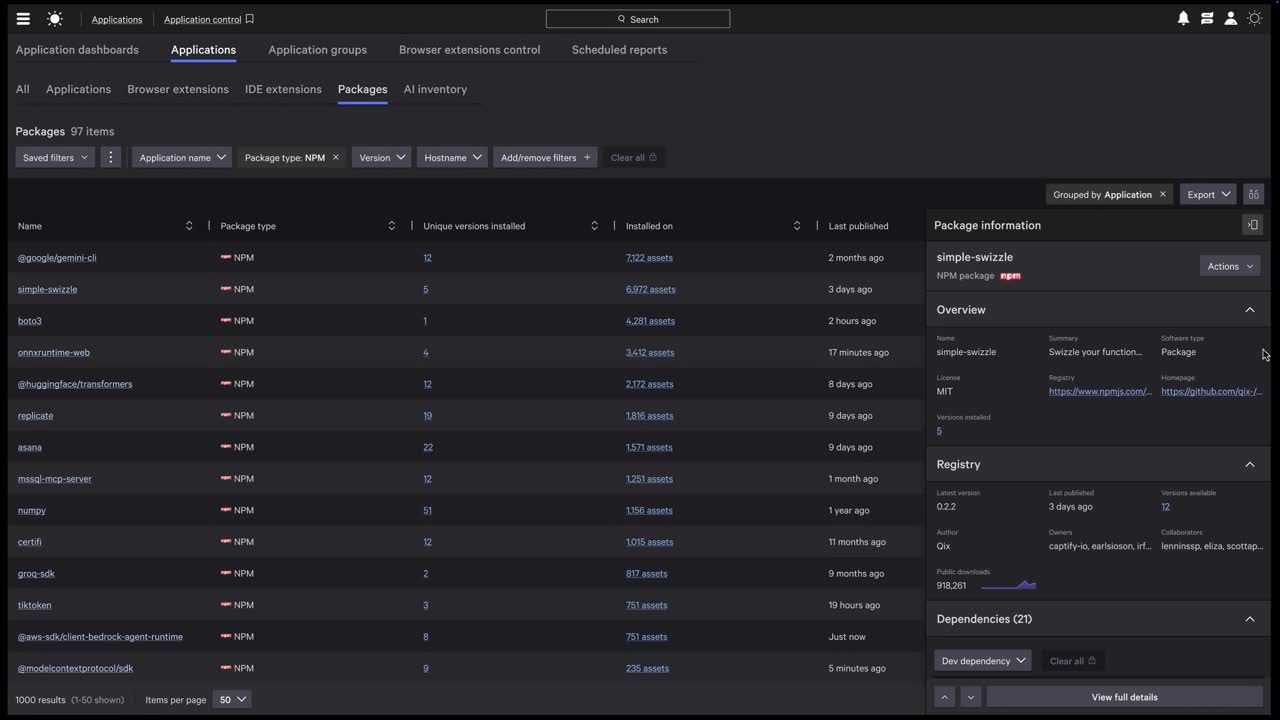Go to previous package using up arrow
This screenshot has height=720, width=1280.
(944, 697)
